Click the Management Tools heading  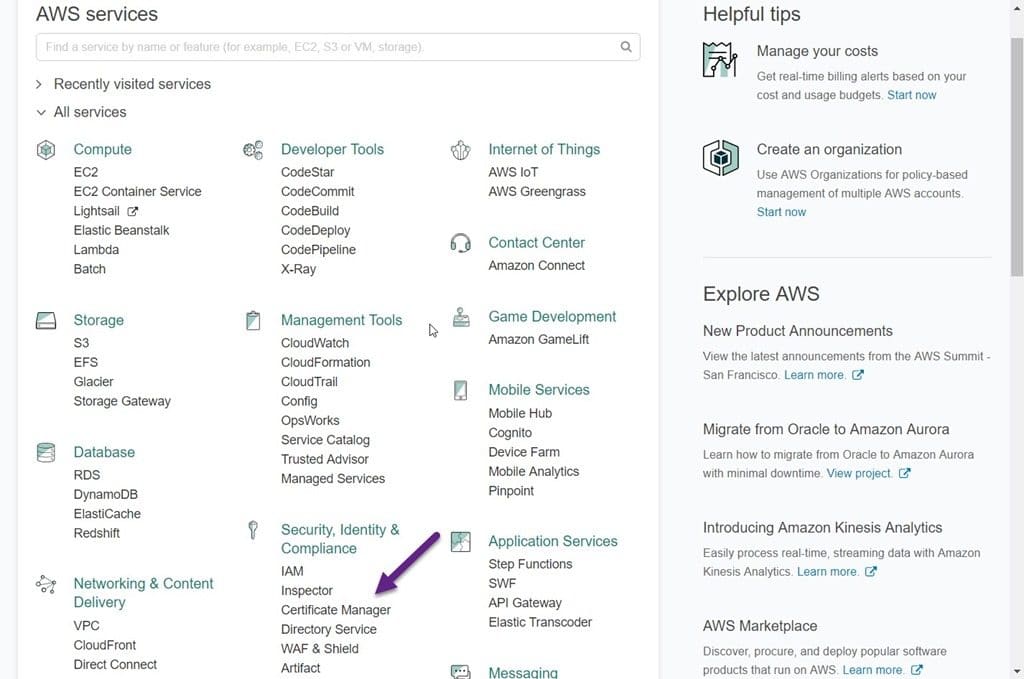point(342,321)
